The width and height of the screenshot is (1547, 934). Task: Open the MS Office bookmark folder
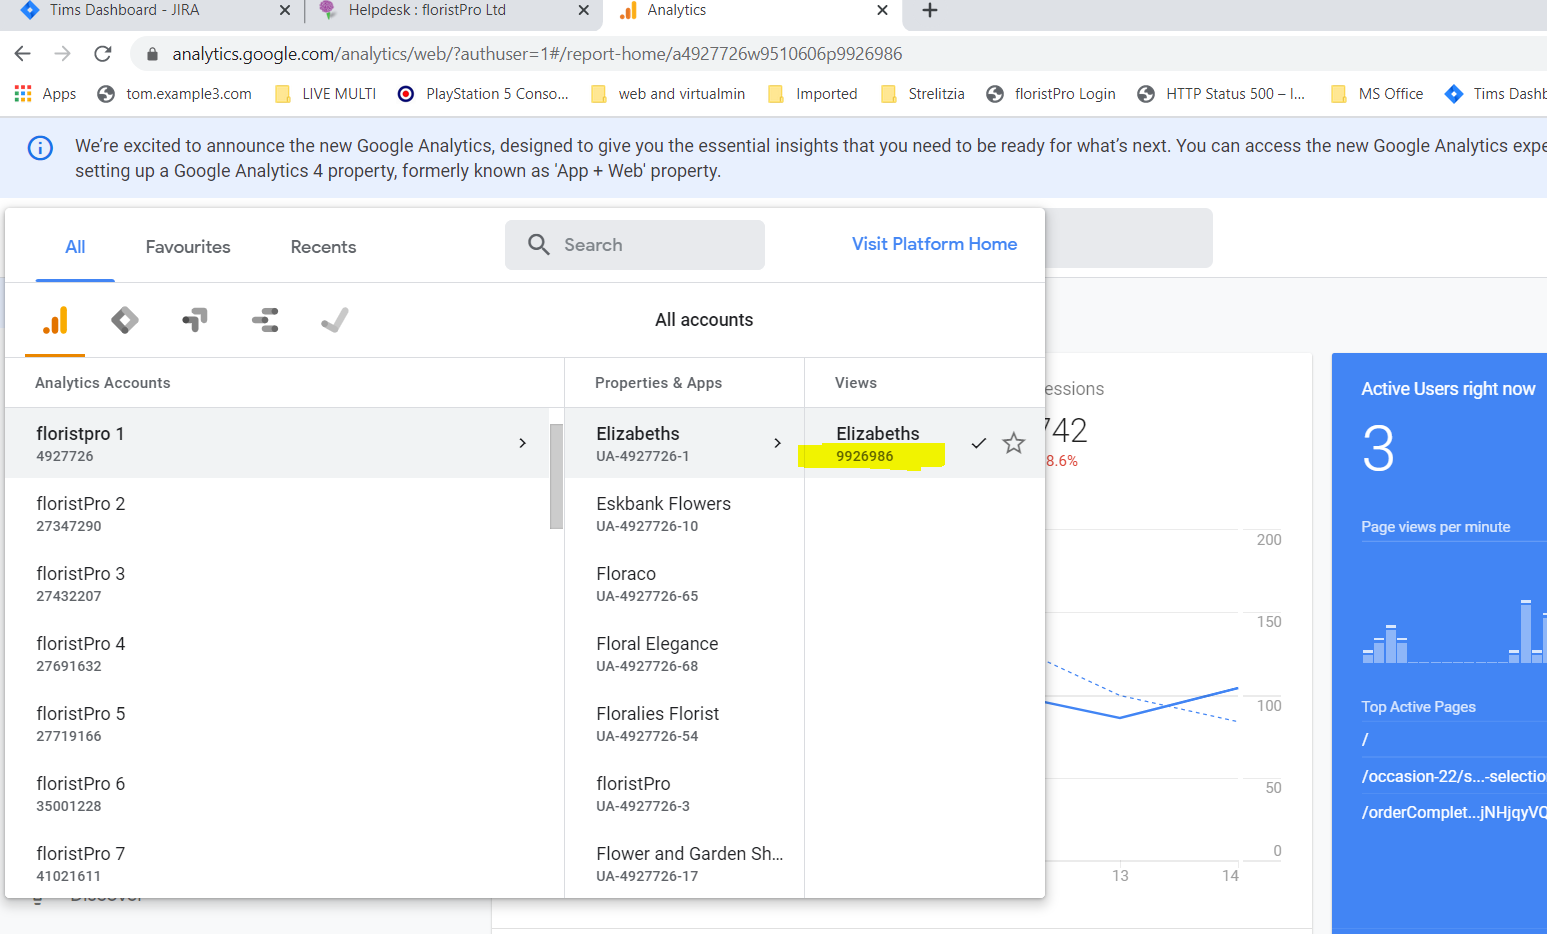(1377, 94)
